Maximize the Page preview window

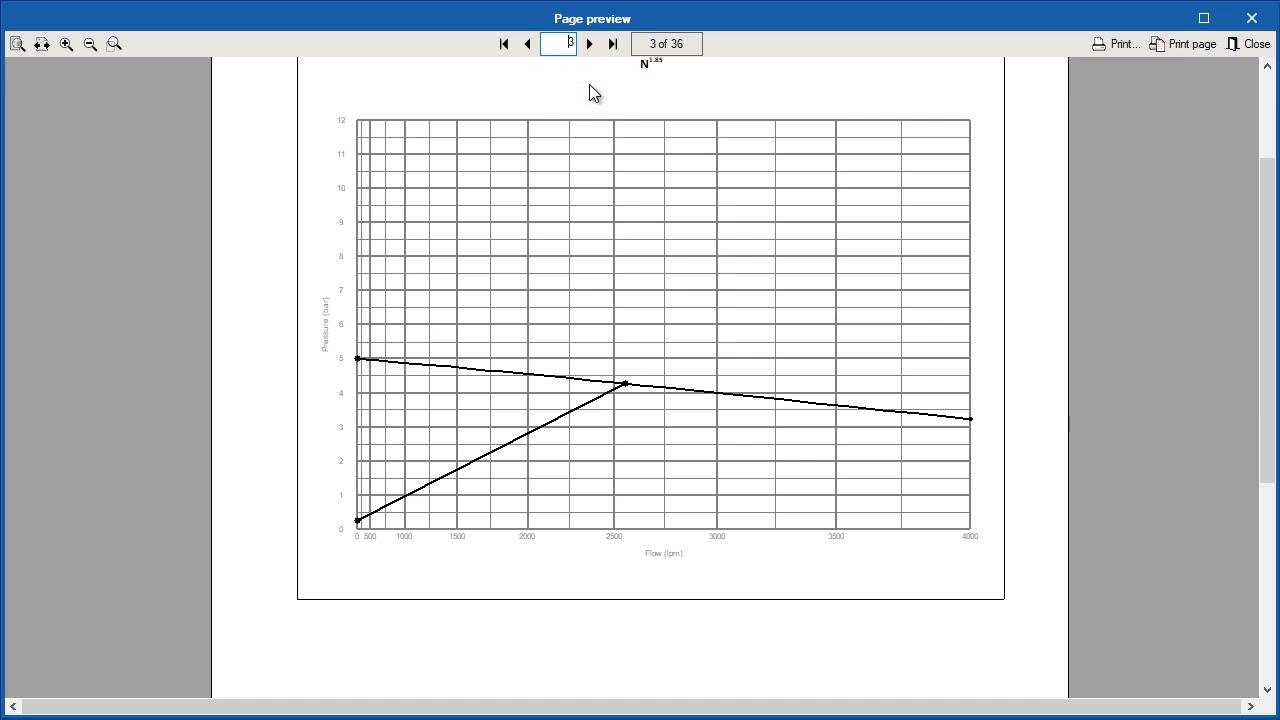coord(1204,18)
